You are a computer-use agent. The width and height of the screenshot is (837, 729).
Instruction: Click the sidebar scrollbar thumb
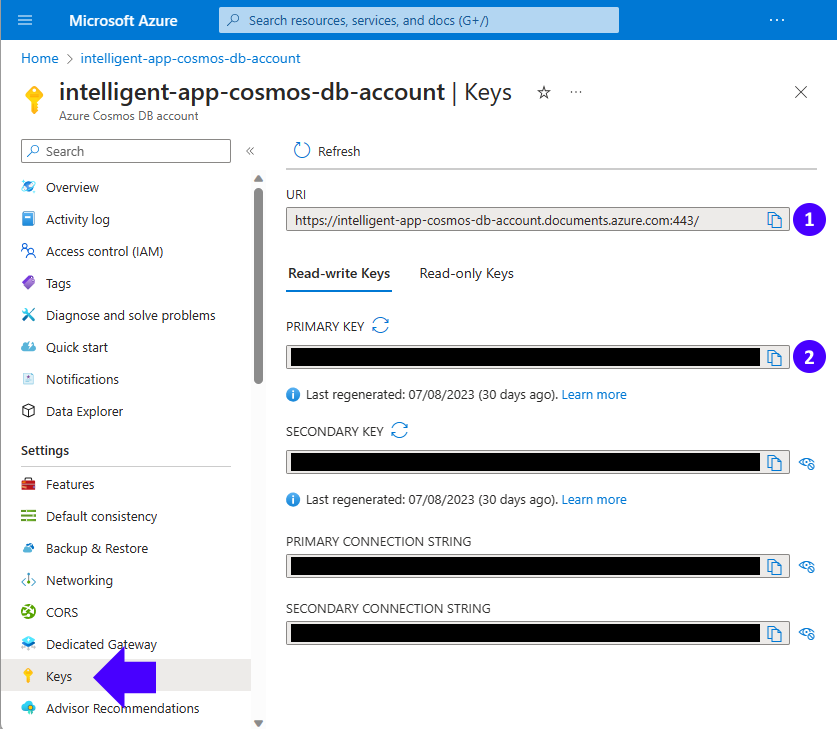(258, 286)
